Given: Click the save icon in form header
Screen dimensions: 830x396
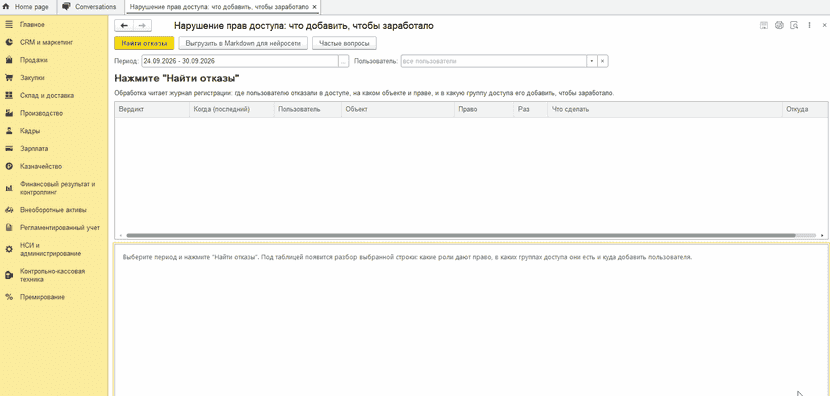Looking at the screenshot, I should click(764, 25).
